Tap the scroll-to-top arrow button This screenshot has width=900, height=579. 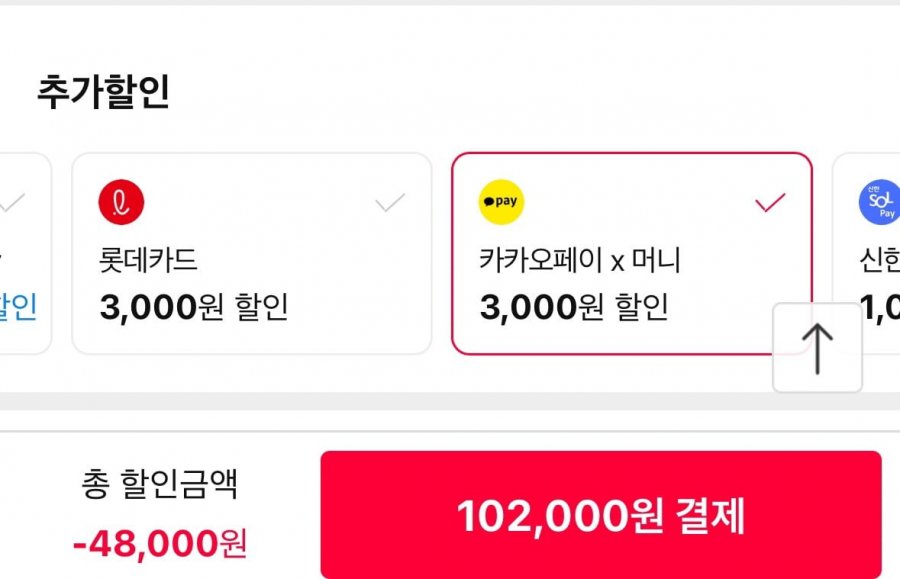(x=817, y=348)
